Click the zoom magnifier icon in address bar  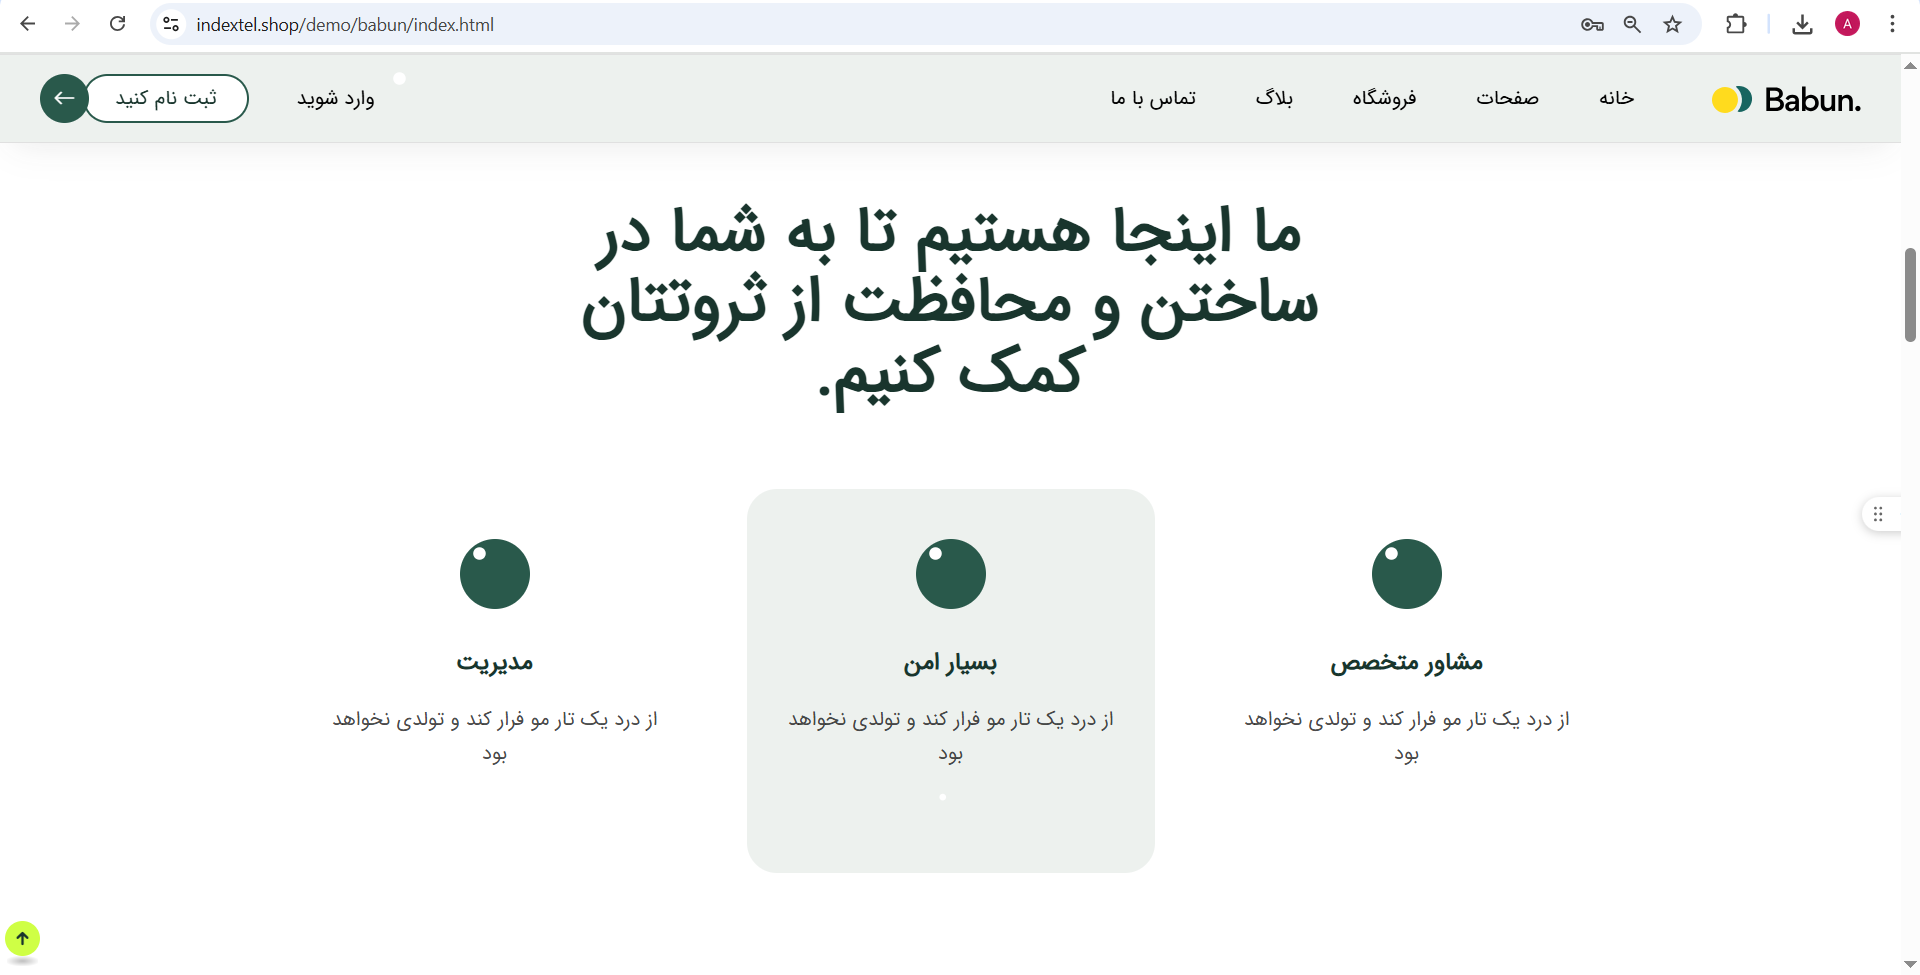(1632, 24)
